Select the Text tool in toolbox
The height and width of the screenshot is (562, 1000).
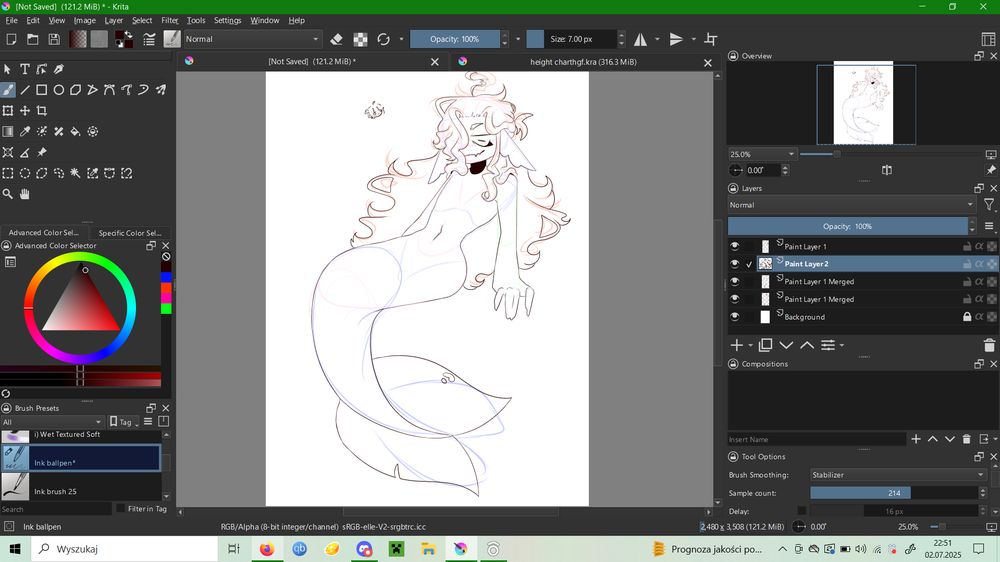(x=25, y=69)
